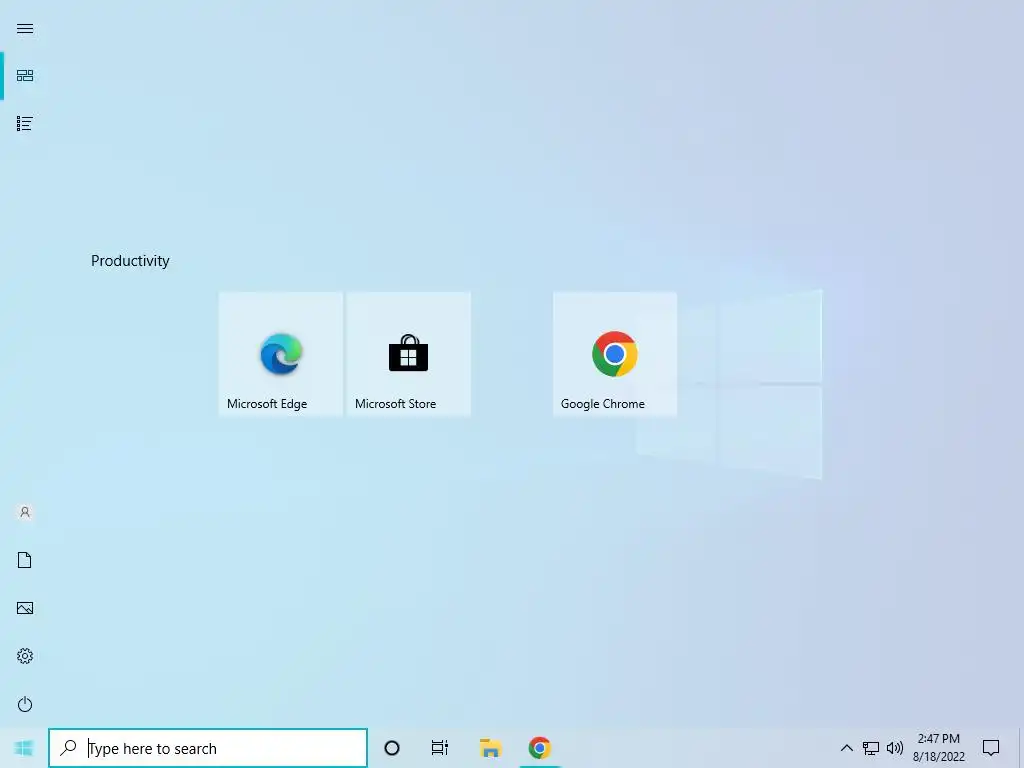Open the Documents folder icon

point(25,560)
